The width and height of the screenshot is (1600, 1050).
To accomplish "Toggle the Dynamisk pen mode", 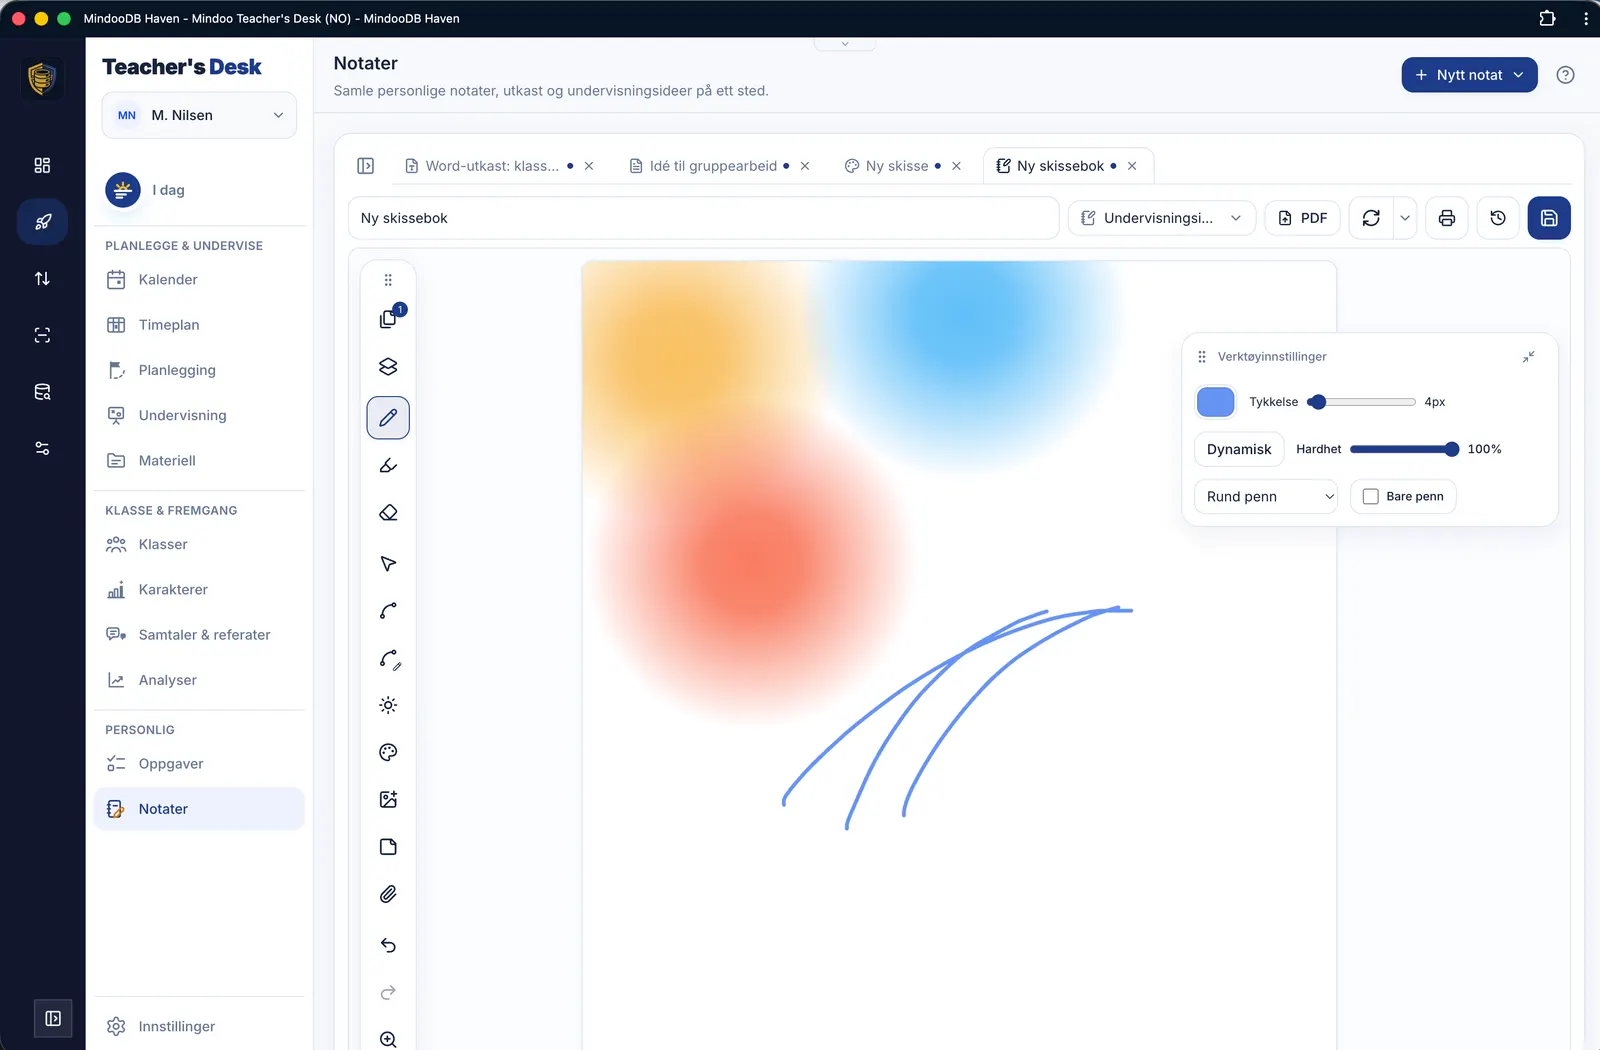I will pyautogui.click(x=1239, y=449).
